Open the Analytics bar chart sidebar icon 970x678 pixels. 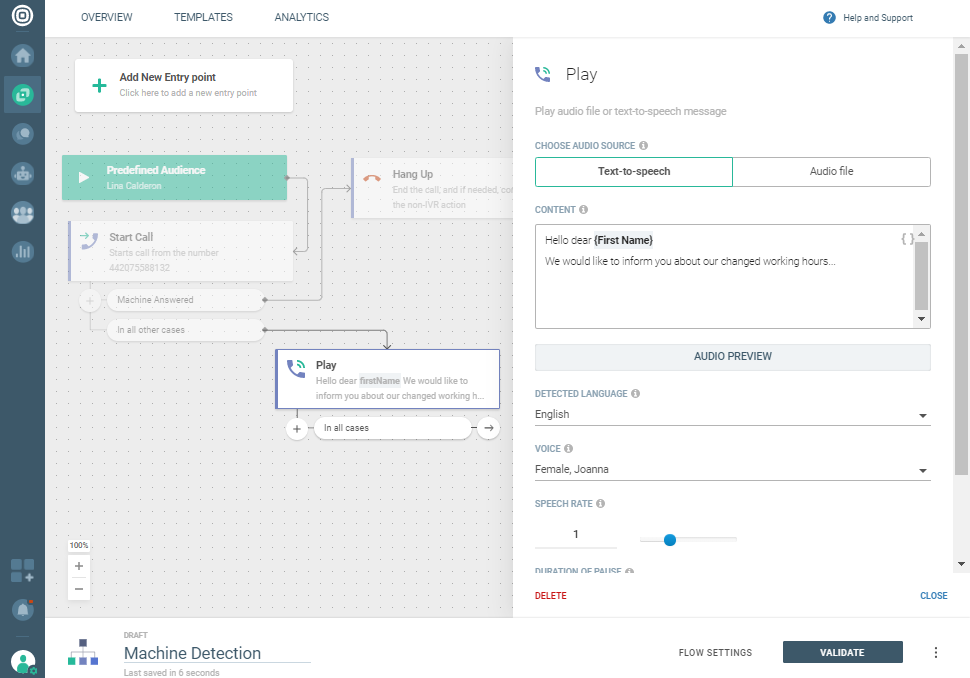pos(22,252)
